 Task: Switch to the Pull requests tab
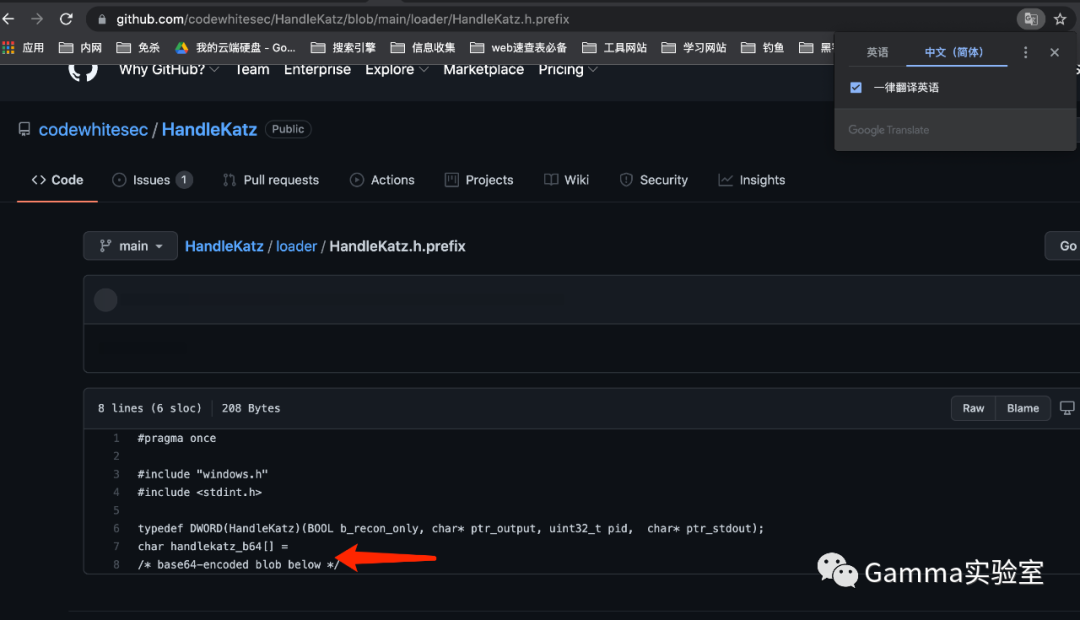(x=271, y=180)
